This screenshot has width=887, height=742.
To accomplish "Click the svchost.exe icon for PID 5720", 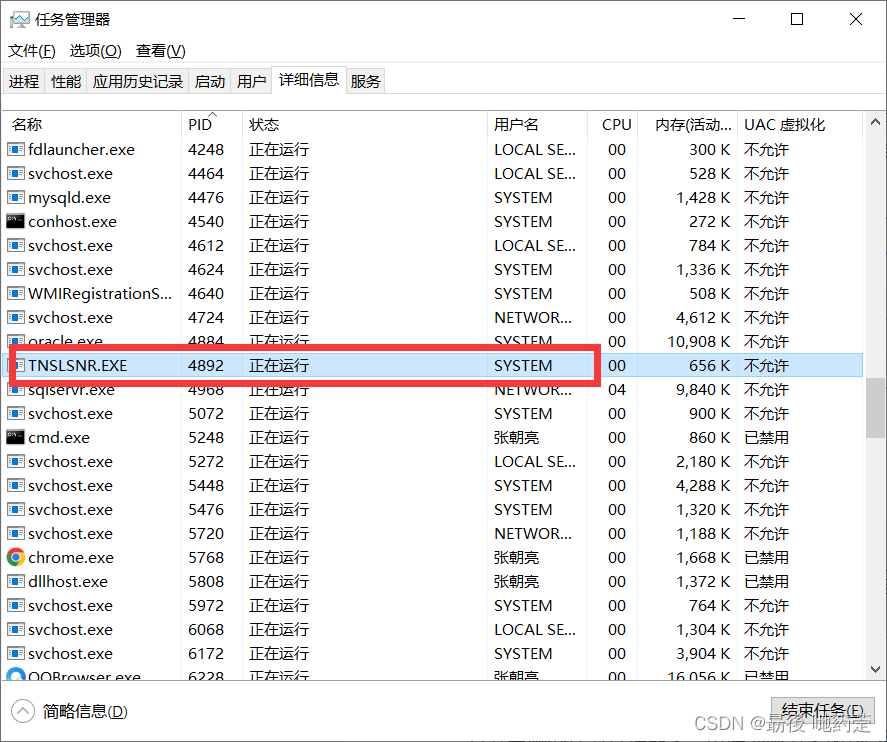I will pos(15,533).
